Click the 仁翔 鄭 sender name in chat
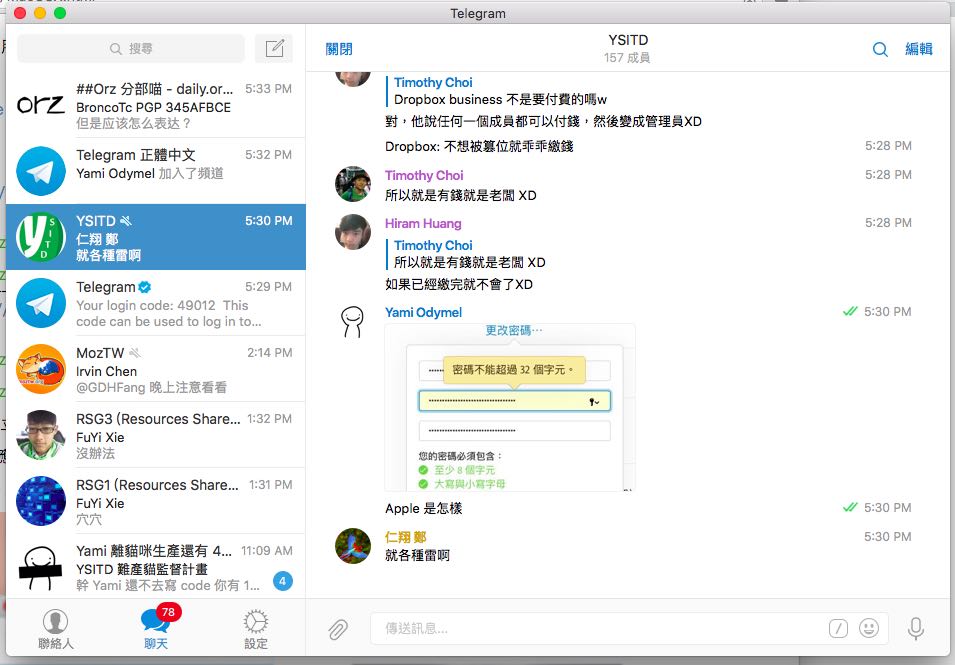The width and height of the screenshot is (955, 665). (406, 537)
